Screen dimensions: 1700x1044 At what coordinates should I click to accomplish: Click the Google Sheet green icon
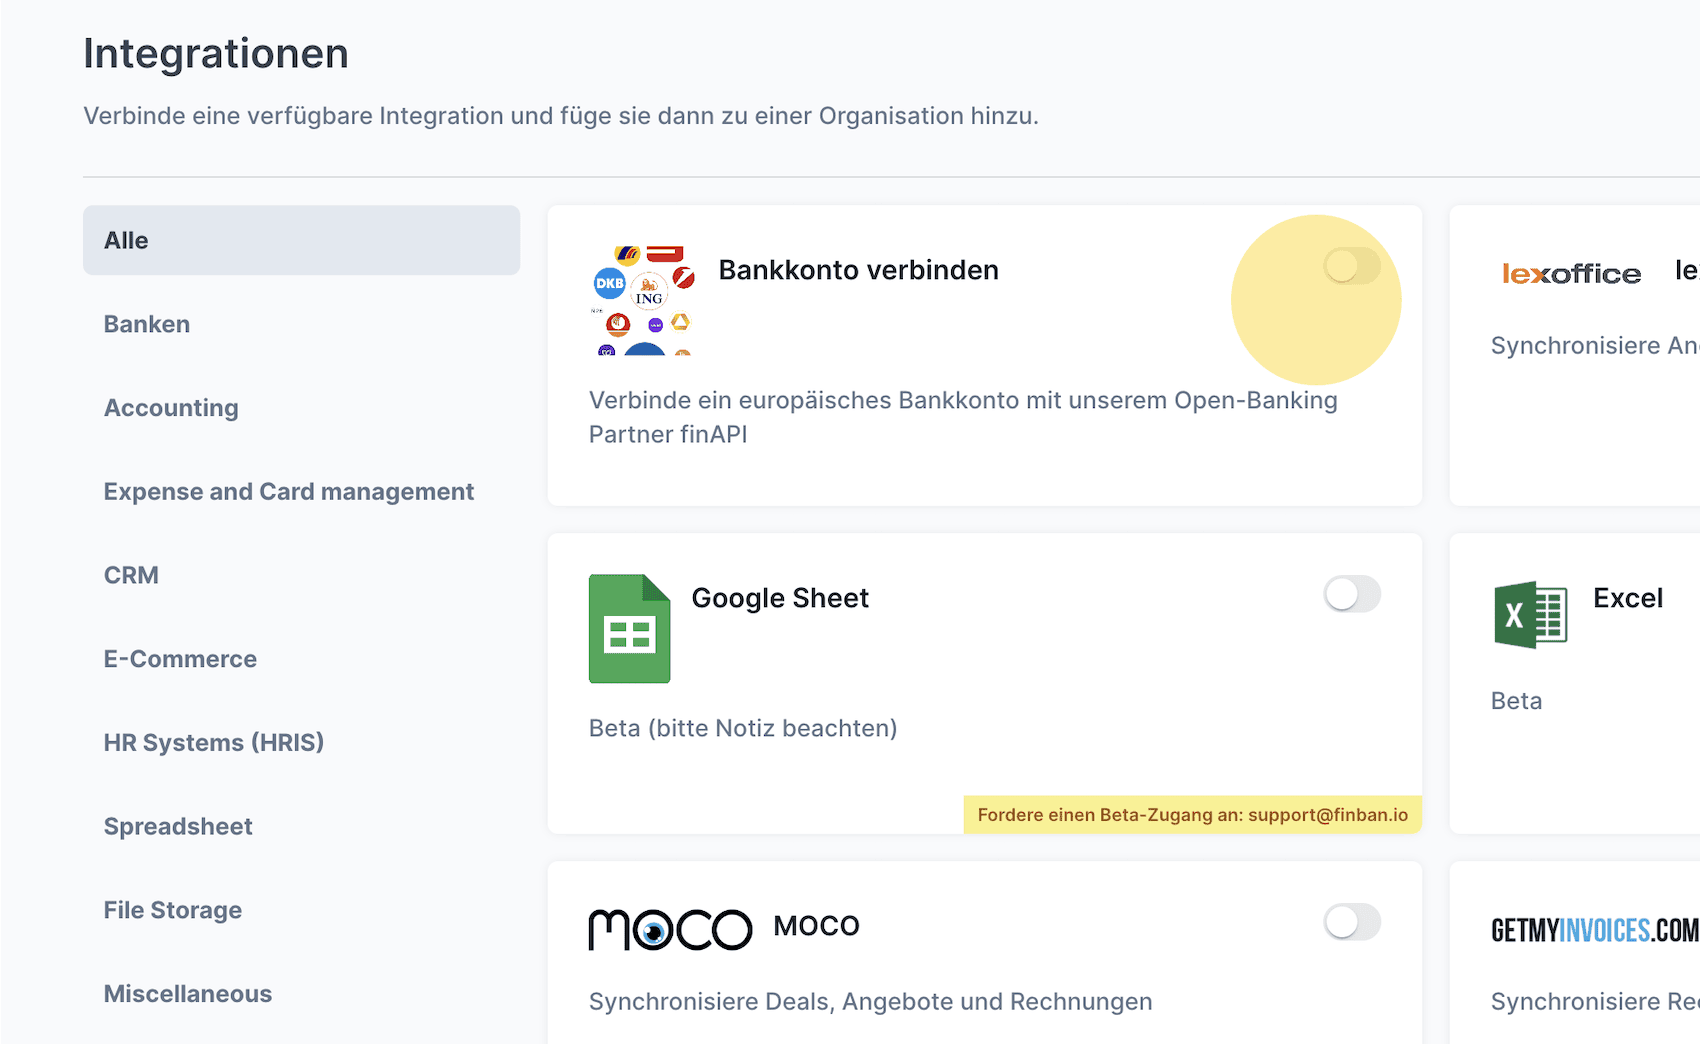click(x=629, y=629)
